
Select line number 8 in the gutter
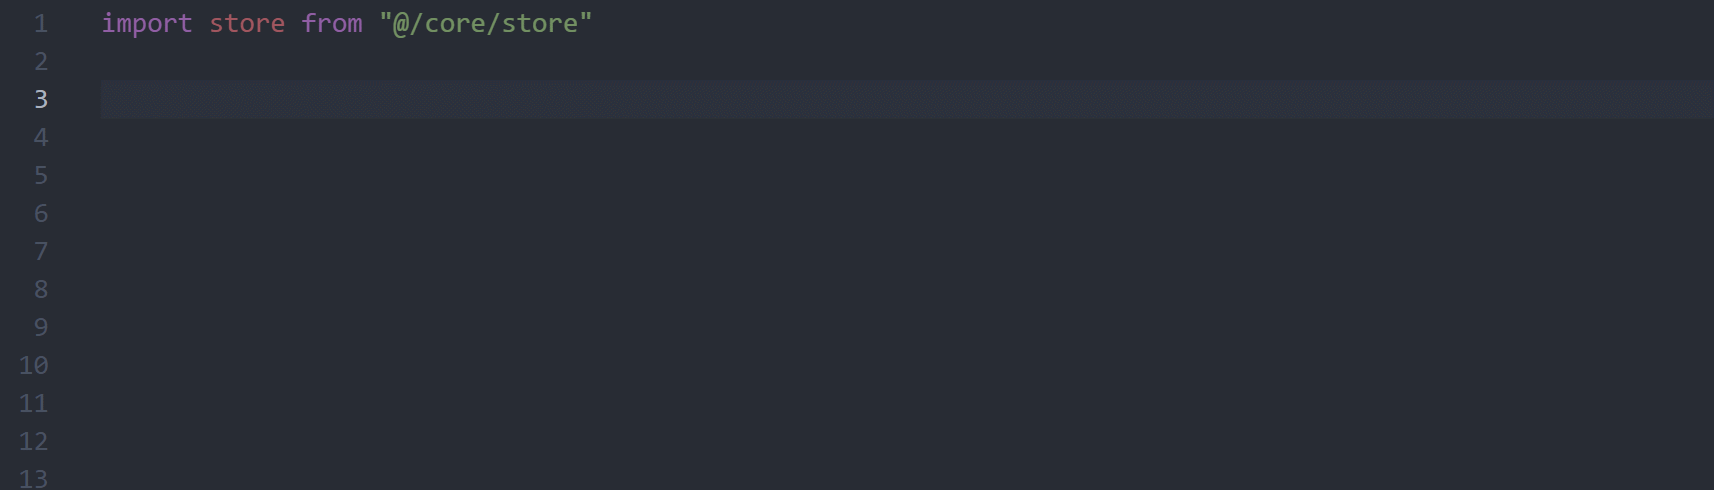41,289
